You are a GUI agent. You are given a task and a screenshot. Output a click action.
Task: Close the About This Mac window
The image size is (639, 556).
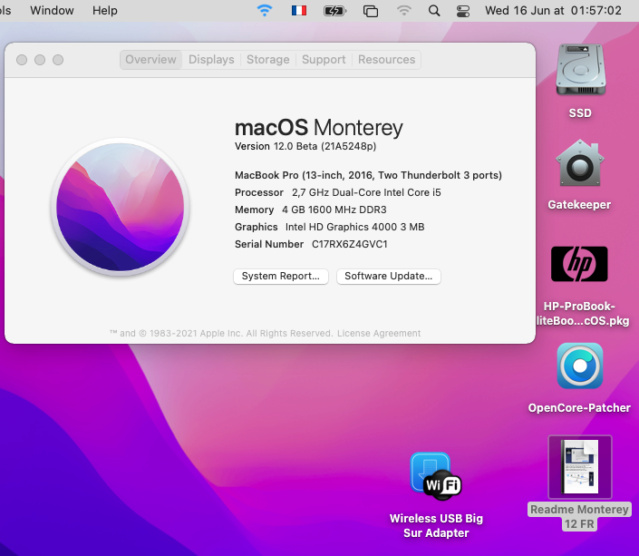22,60
